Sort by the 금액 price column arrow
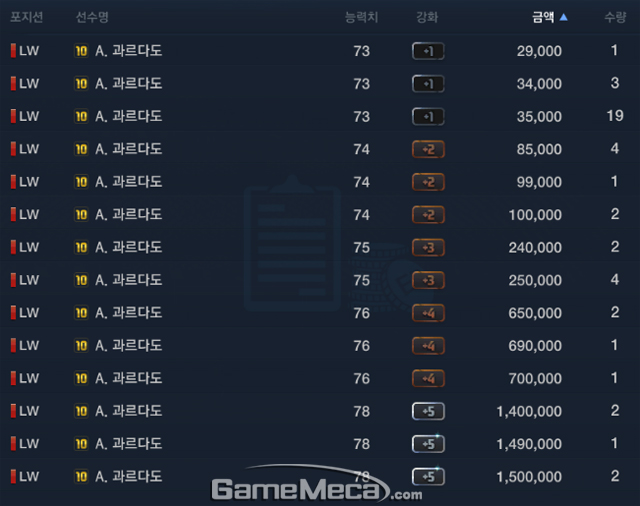The height and width of the screenshot is (506, 640). point(563,17)
